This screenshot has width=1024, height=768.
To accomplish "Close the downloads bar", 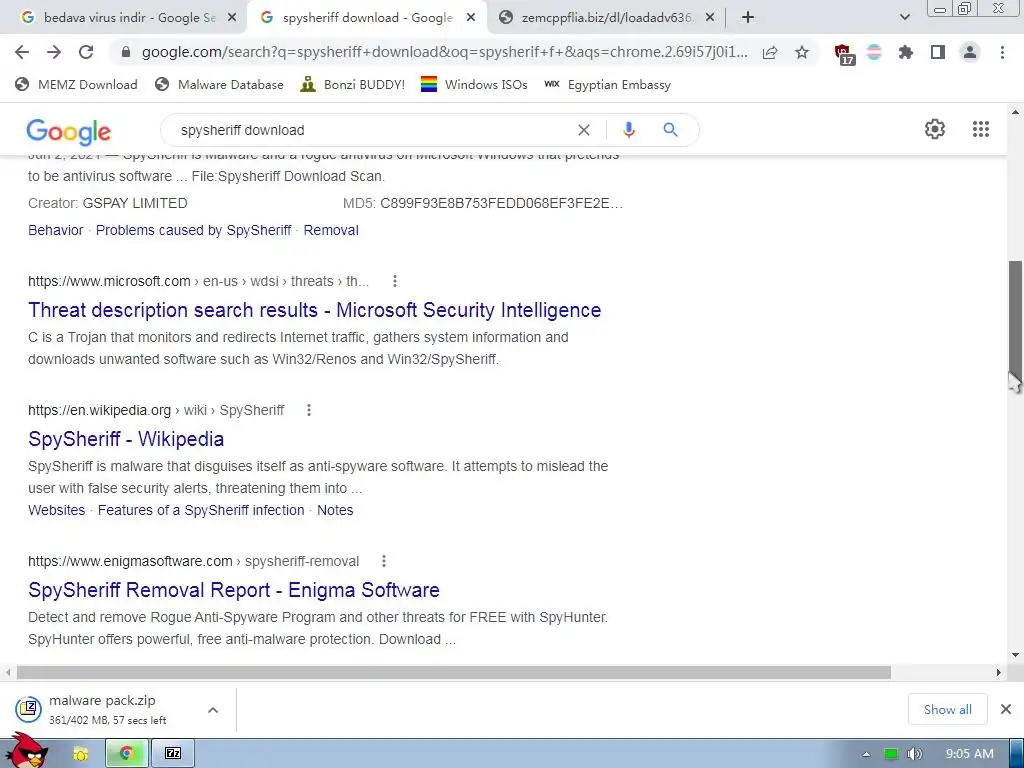I will [1006, 709].
